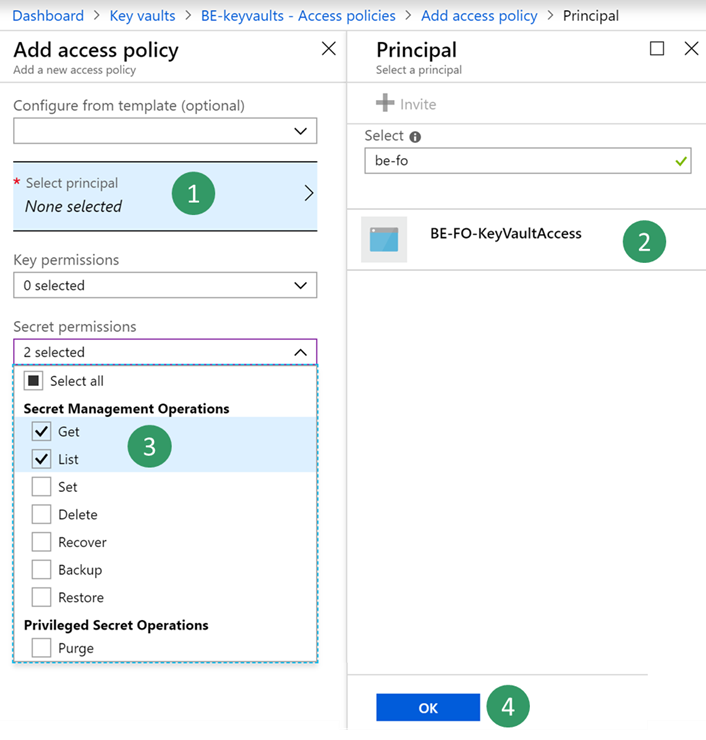Enable the Set secret permission
This screenshot has width=706, height=740.
(x=42, y=487)
